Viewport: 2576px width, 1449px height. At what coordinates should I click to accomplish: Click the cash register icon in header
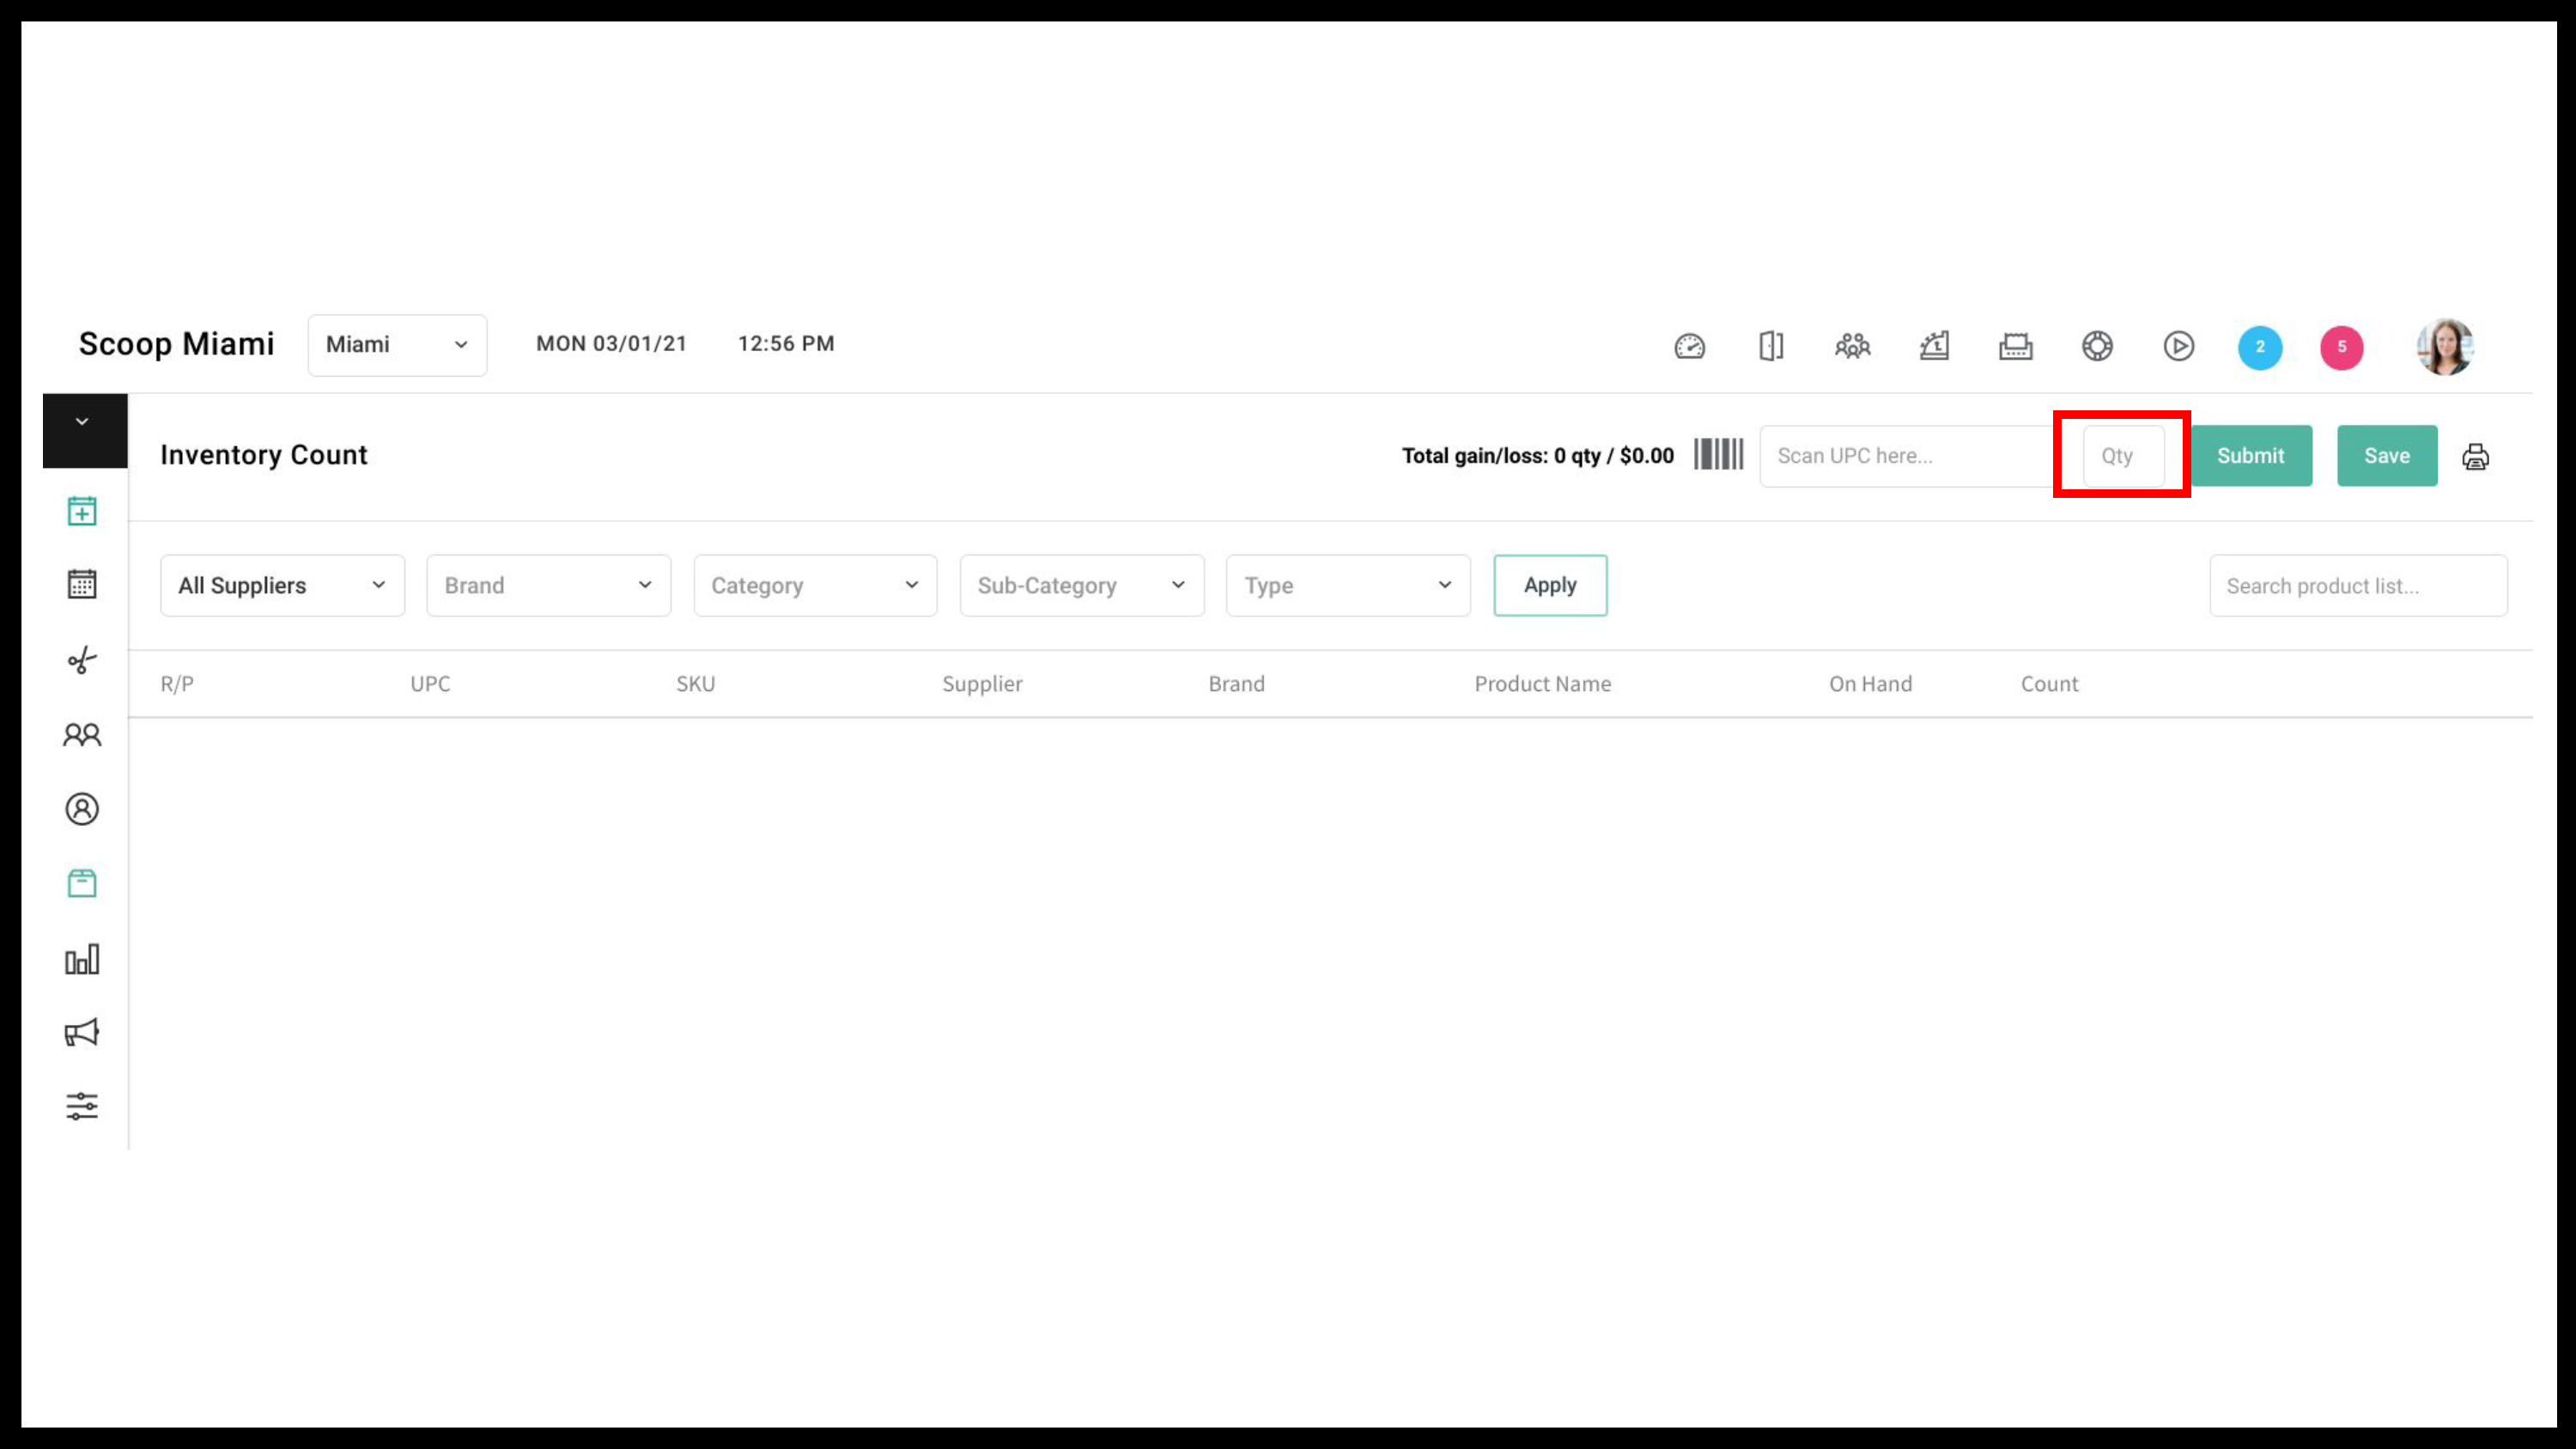[1934, 346]
